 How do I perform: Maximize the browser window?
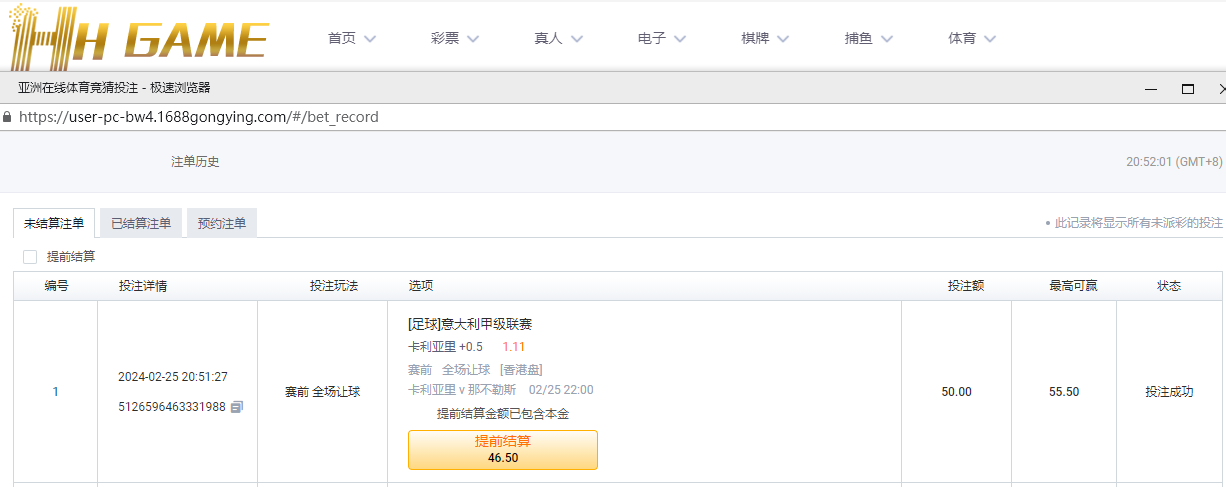point(1188,88)
